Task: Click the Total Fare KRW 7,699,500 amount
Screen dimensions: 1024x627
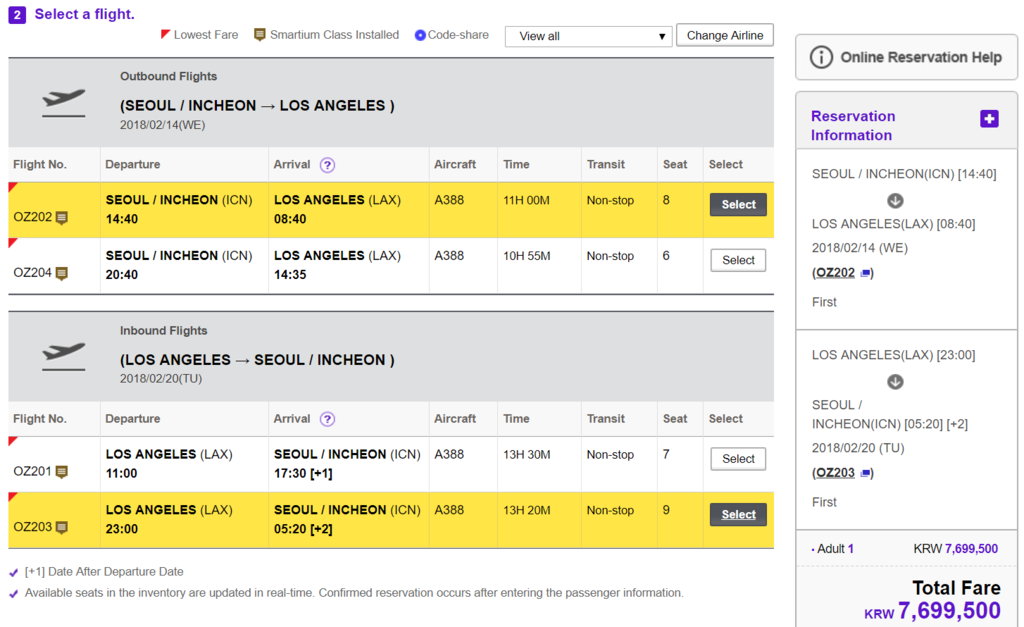Action: point(933,611)
